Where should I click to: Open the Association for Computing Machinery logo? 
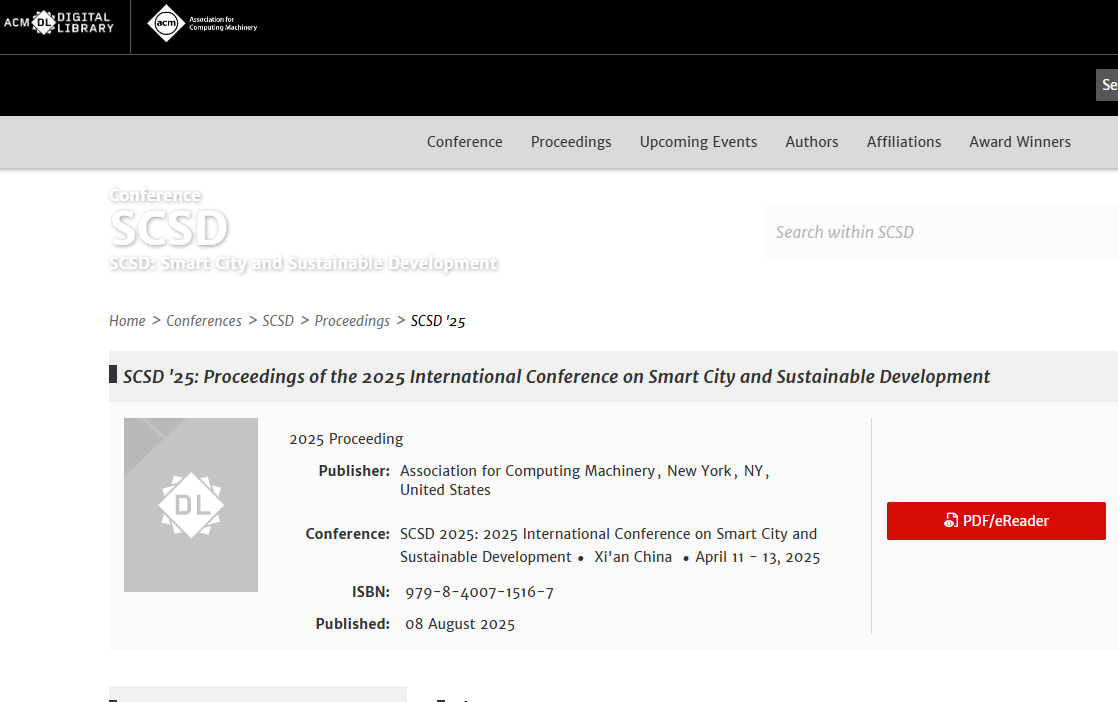point(202,24)
